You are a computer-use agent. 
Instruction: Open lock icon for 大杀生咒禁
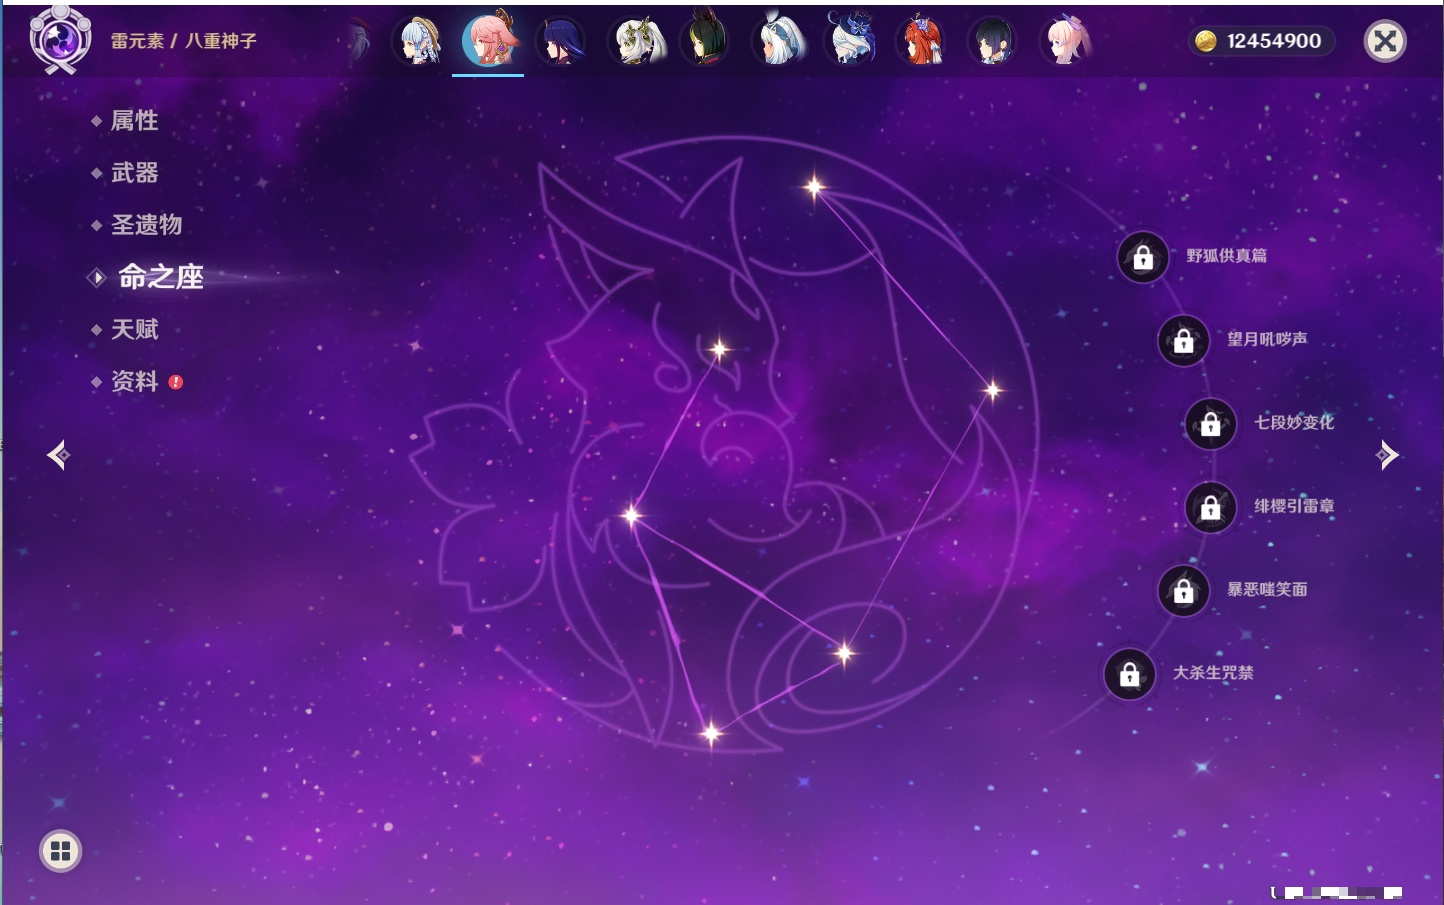[x=1130, y=674]
